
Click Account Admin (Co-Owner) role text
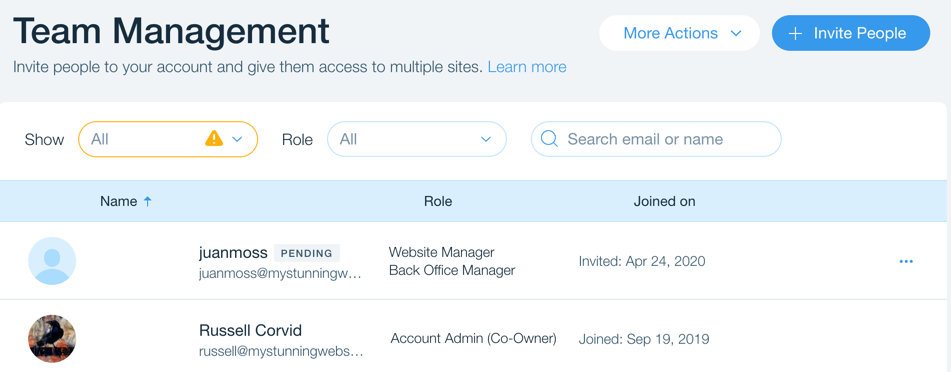point(473,339)
